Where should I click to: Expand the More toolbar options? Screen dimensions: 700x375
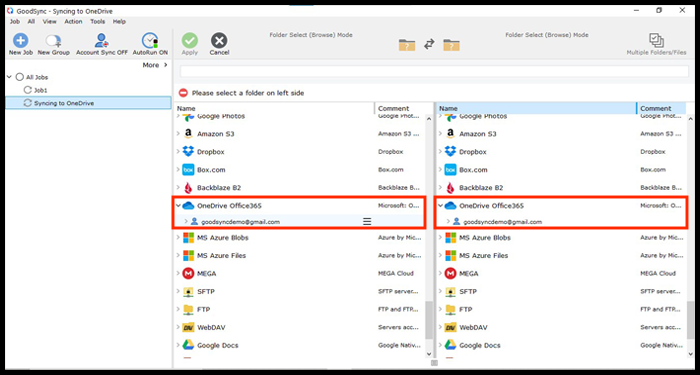pyautogui.click(x=155, y=65)
